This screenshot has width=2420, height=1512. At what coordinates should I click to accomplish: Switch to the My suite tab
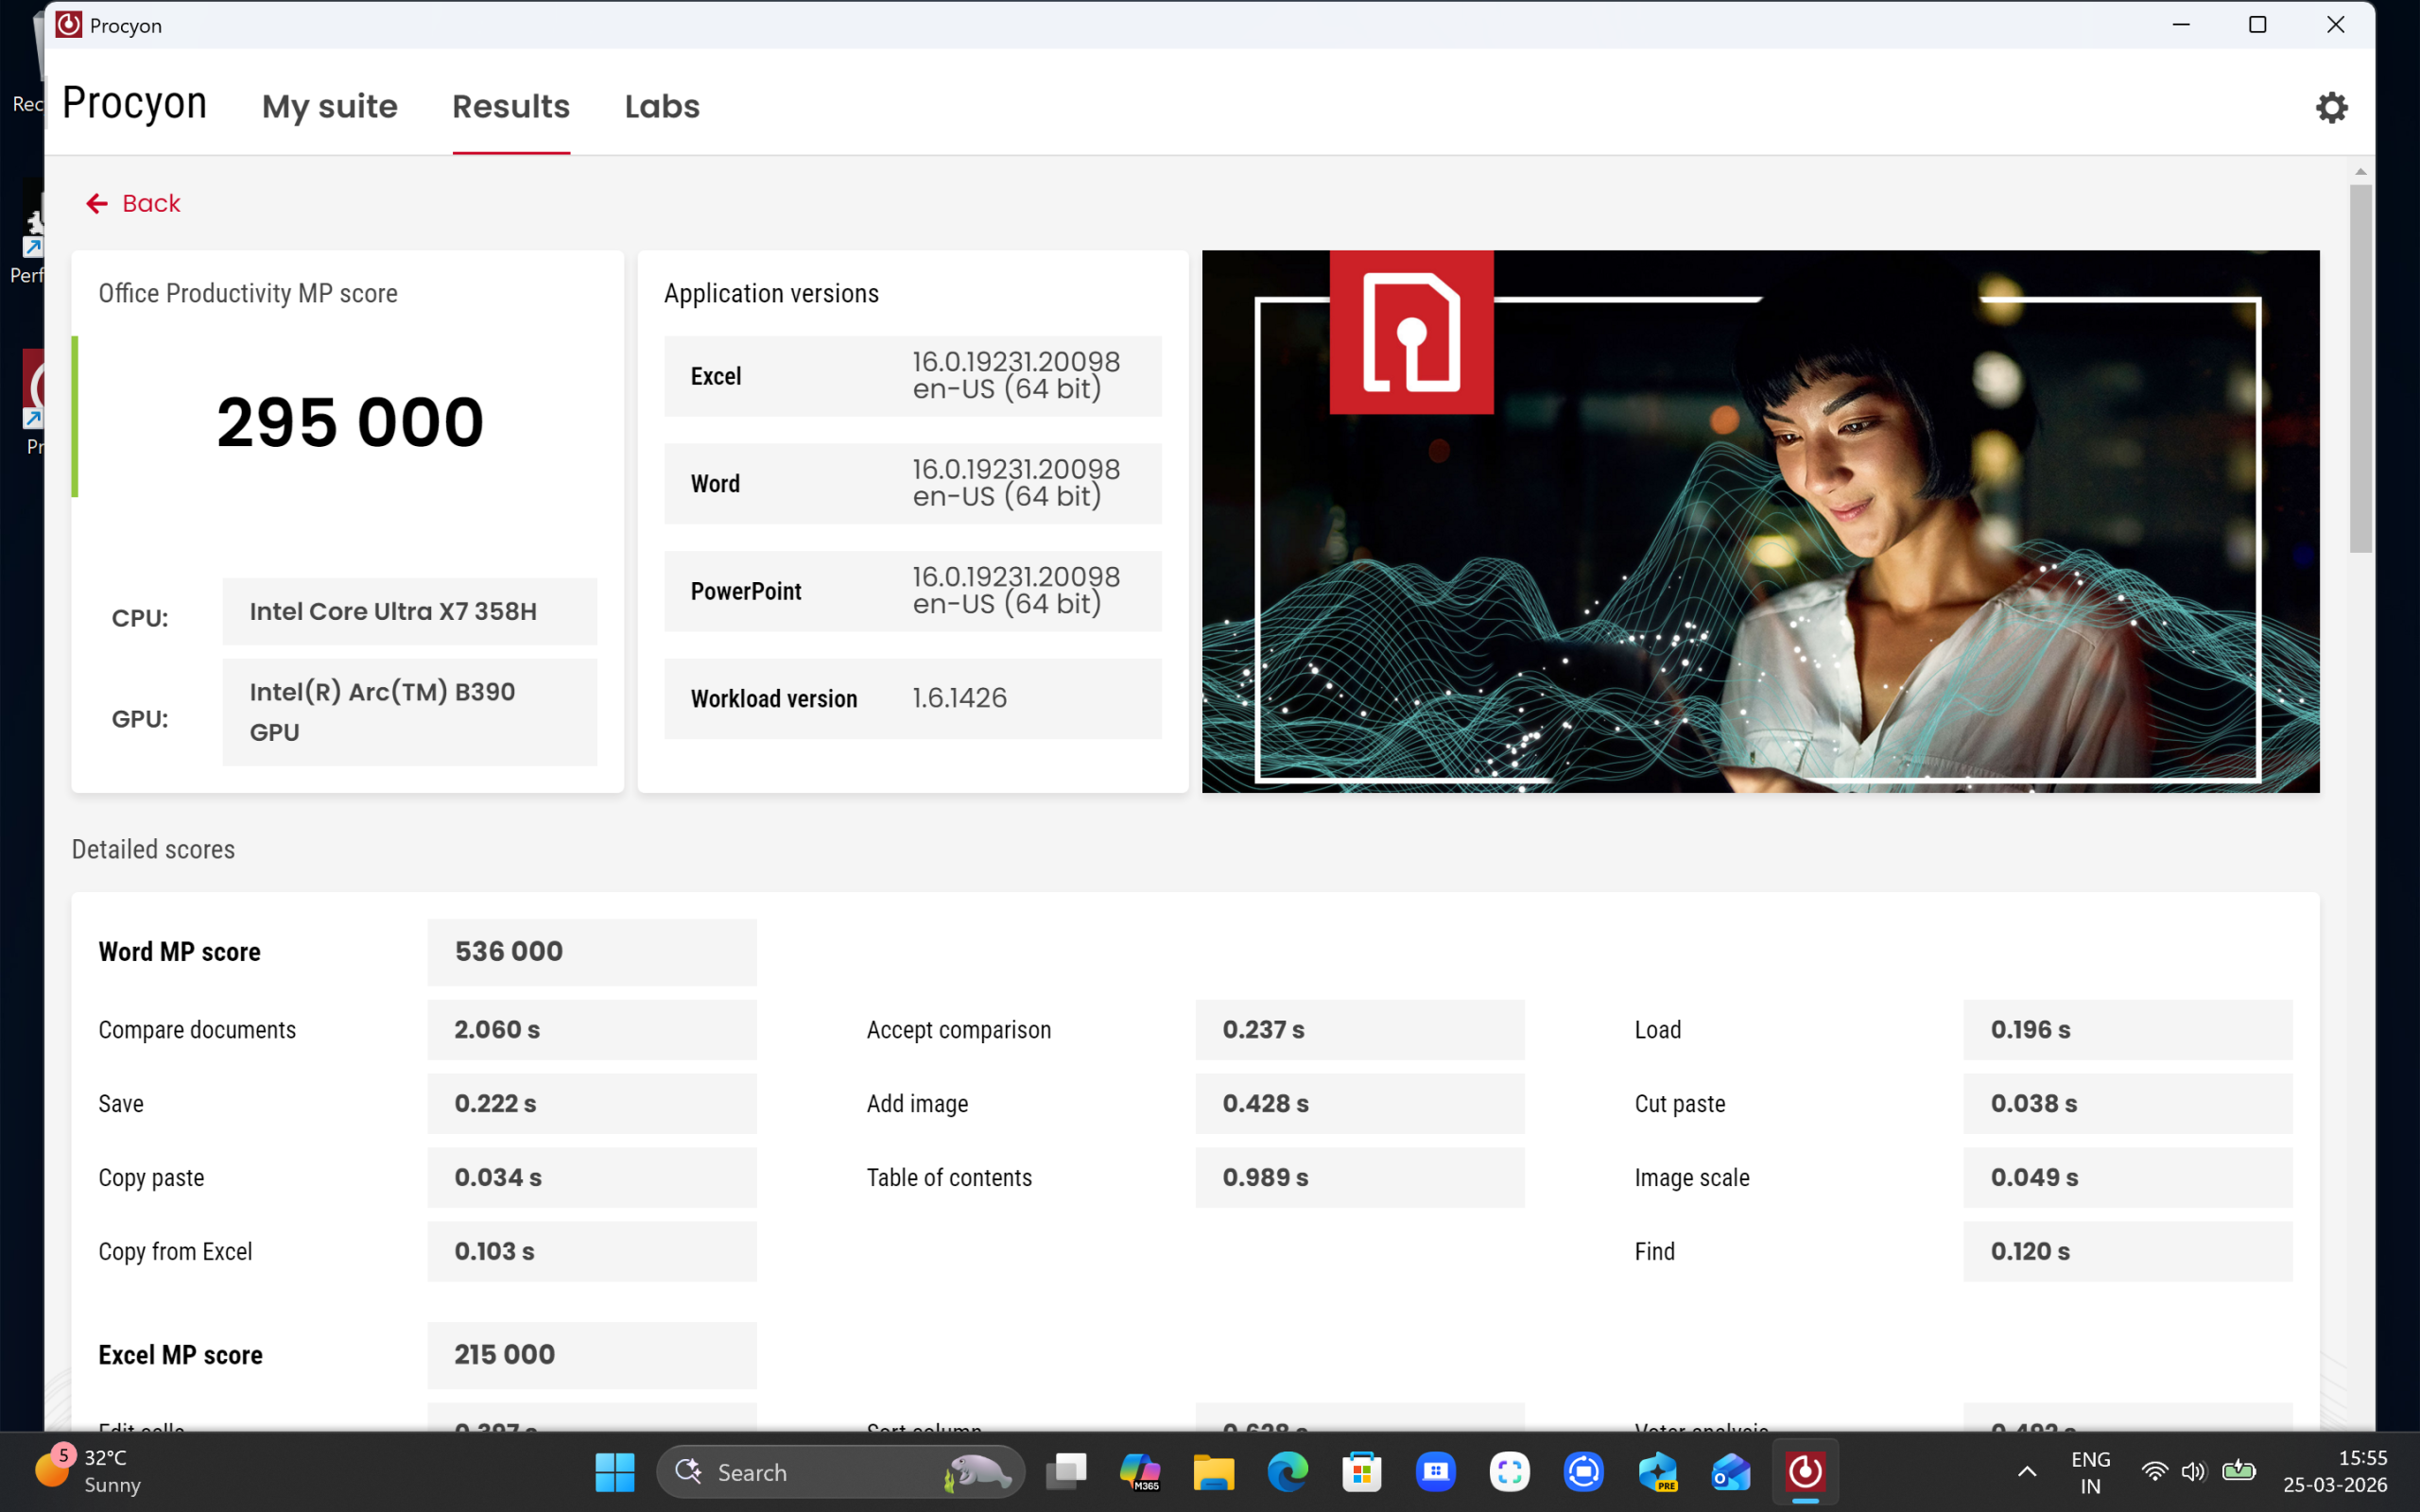[x=329, y=106]
